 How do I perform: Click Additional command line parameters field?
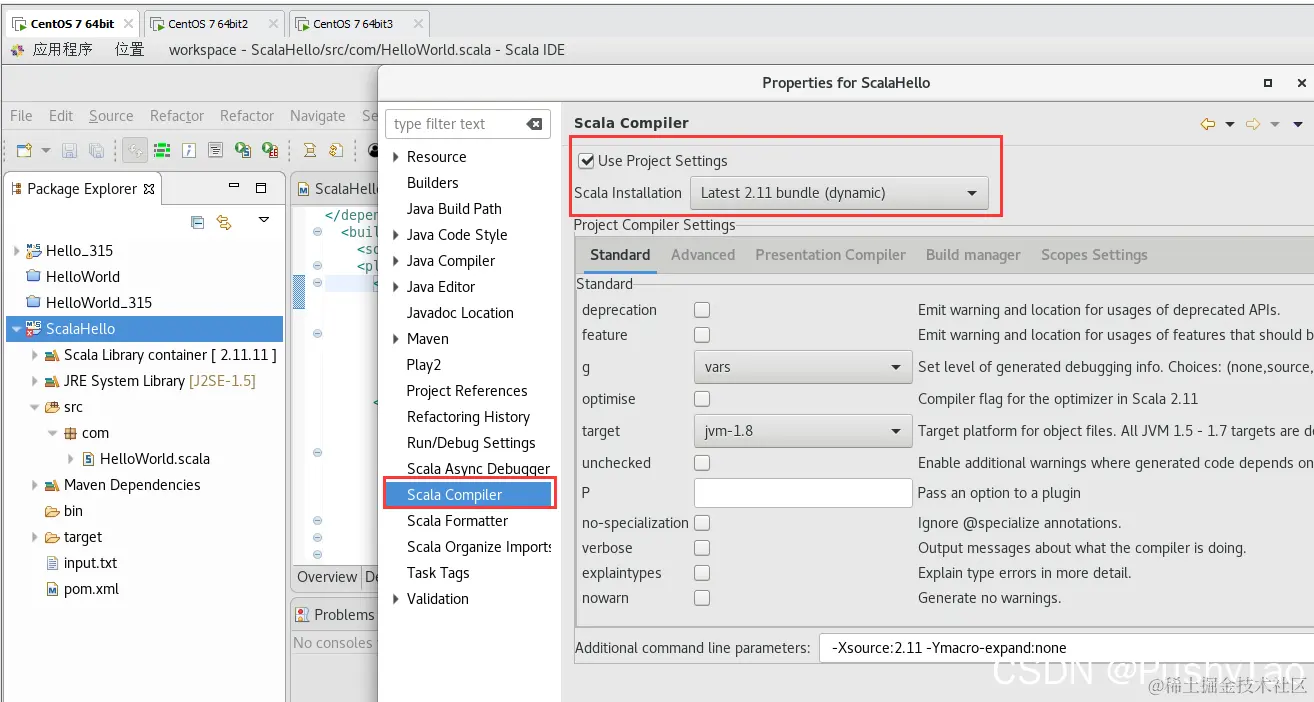point(1066,648)
